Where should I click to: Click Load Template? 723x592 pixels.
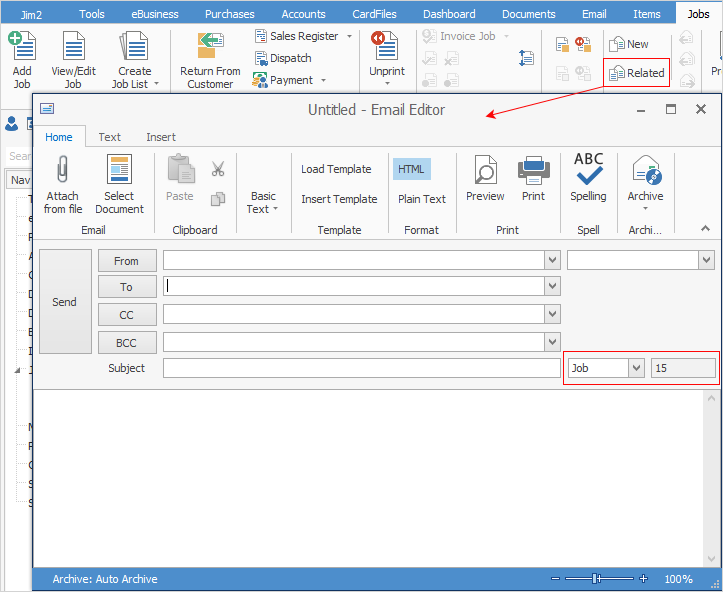[336, 169]
